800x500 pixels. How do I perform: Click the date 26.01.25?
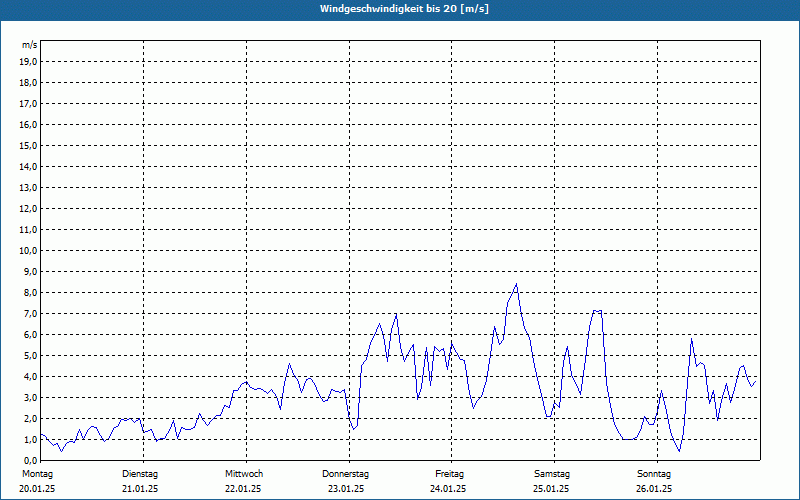pos(654,489)
